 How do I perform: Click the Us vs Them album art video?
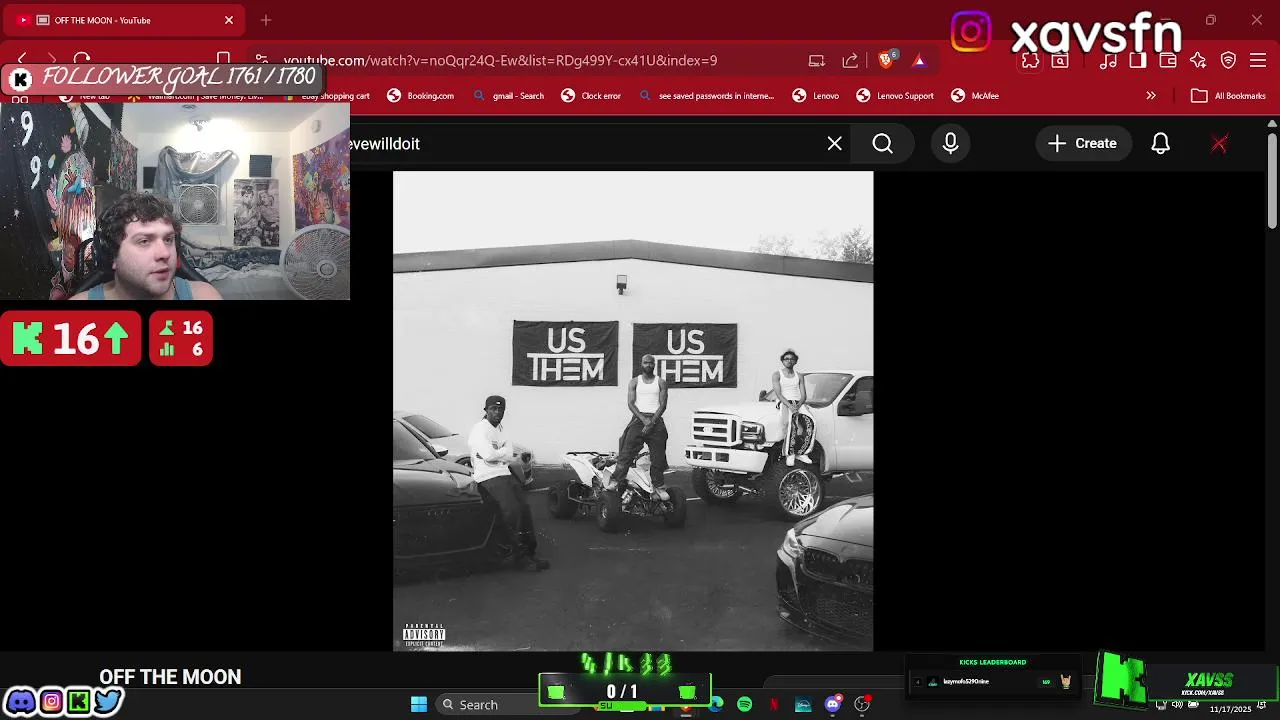(x=633, y=411)
